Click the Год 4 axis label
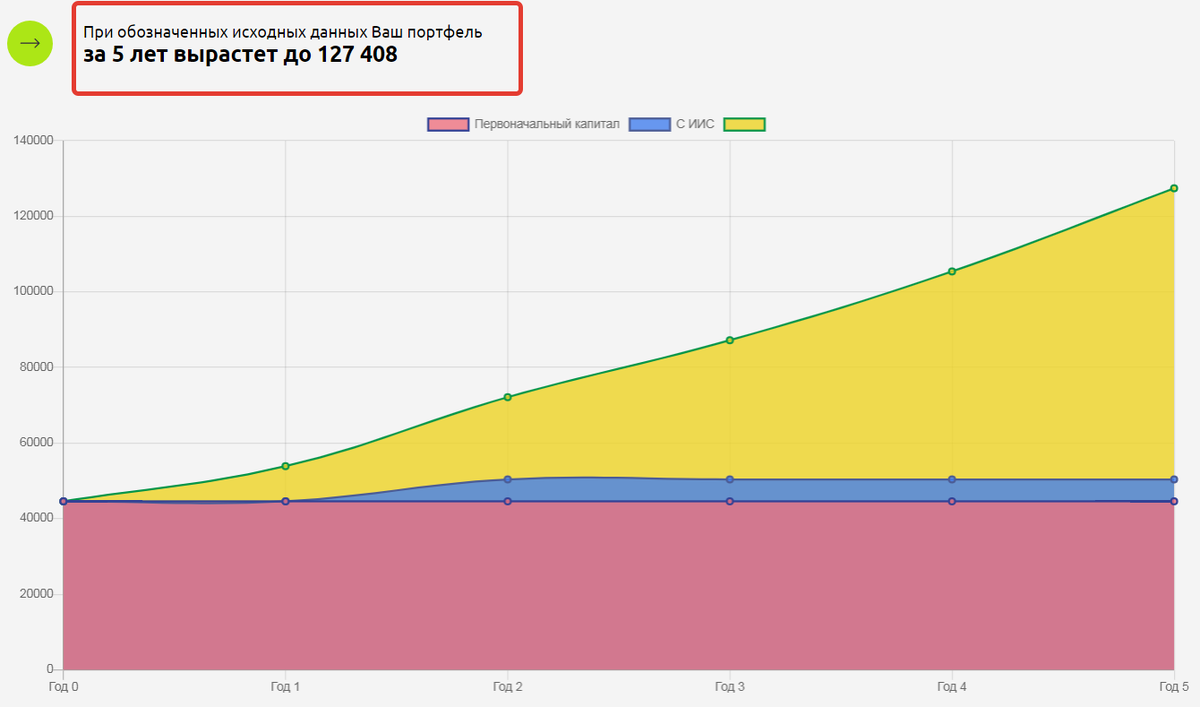The height and width of the screenshot is (707, 1200). click(952, 687)
